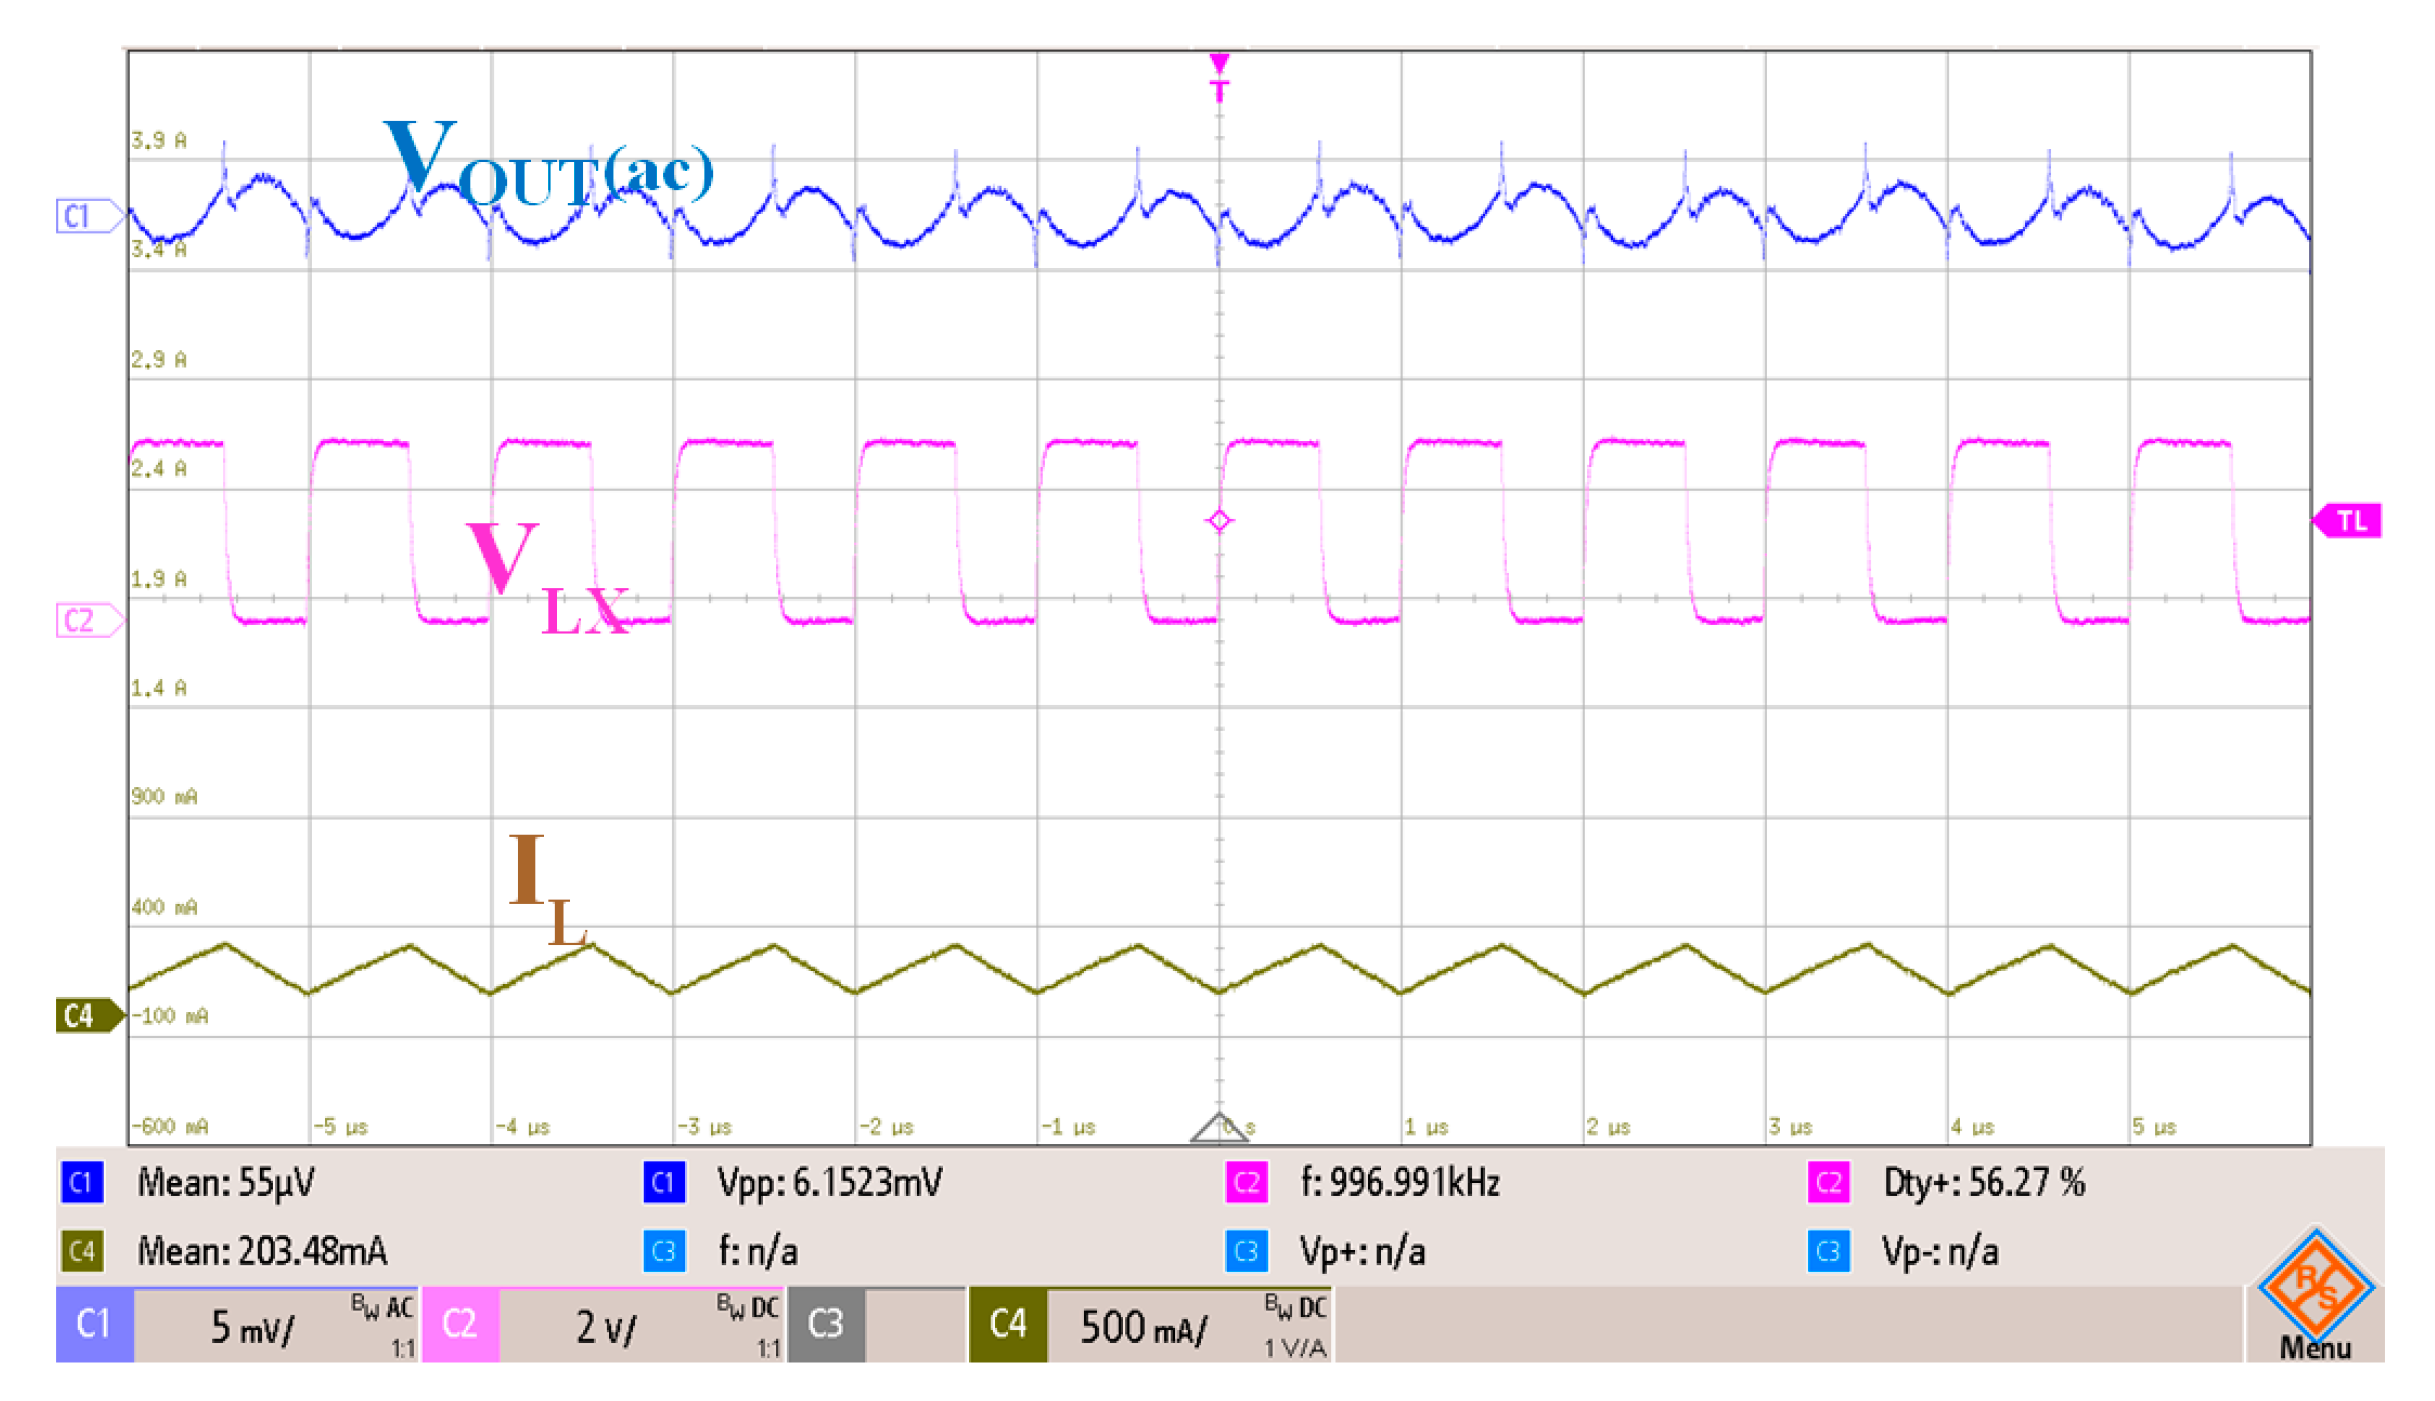Click the C1 channel marker on left edge
This screenshot has width=2435, height=1401.
(85, 216)
